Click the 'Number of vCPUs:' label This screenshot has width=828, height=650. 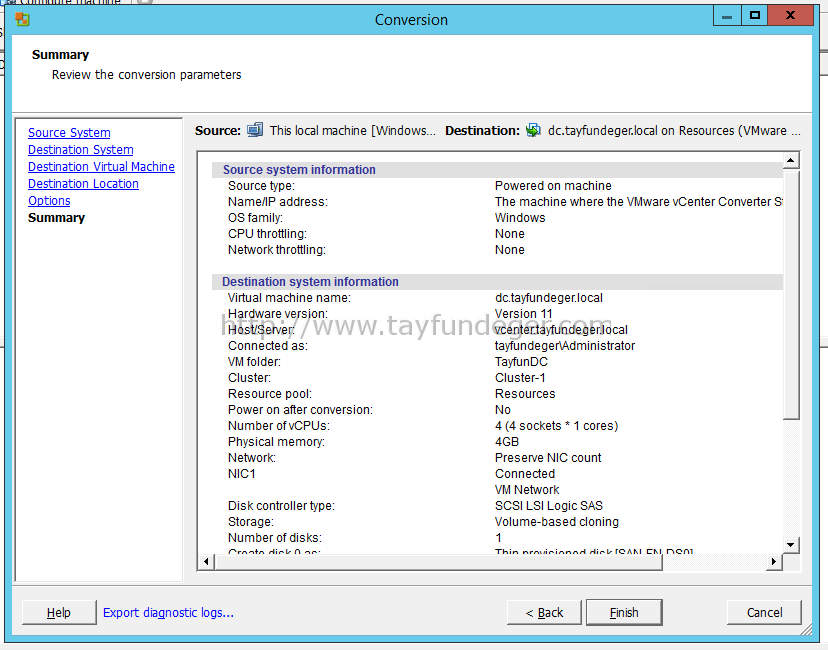pyautogui.click(x=279, y=426)
